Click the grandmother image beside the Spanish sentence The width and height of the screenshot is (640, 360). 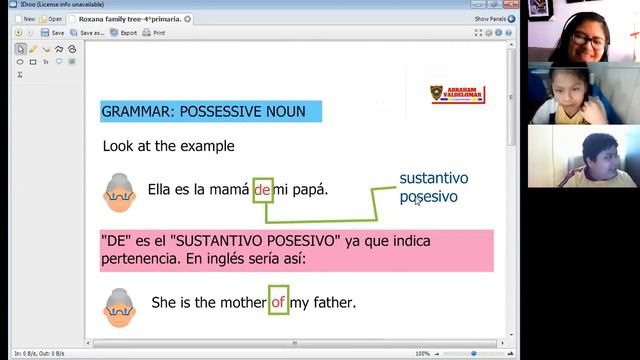119,193
